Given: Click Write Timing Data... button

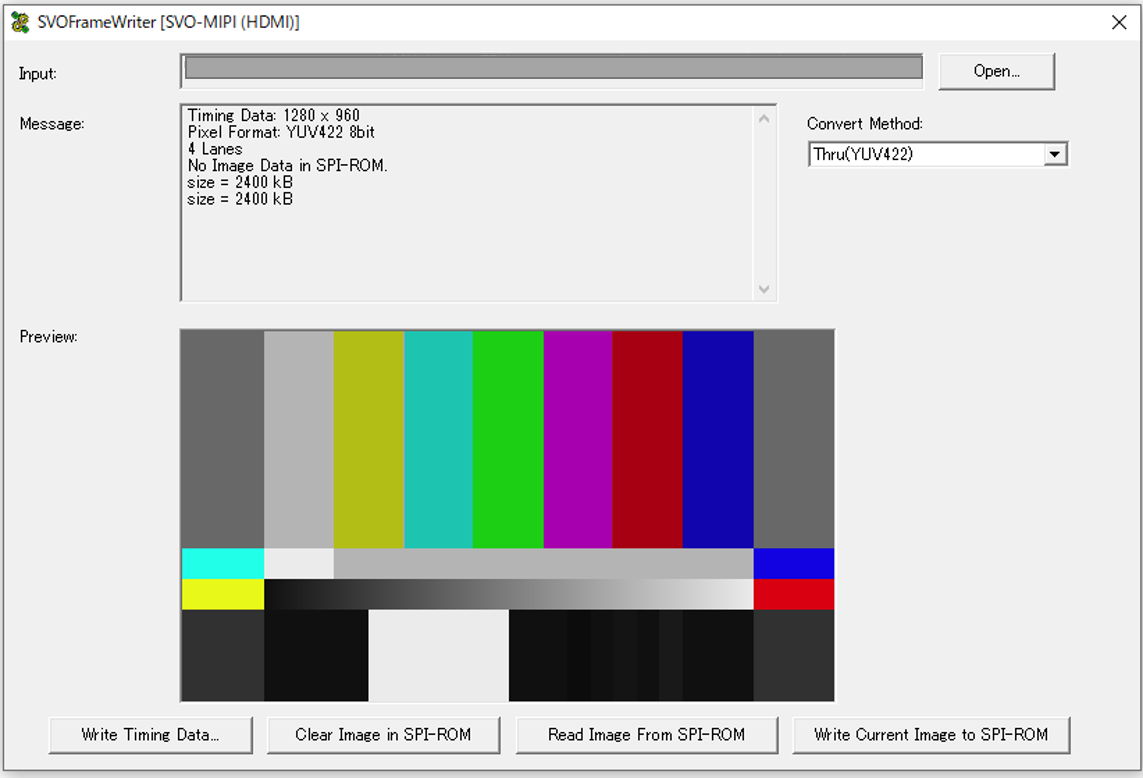Looking at the screenshot, I should [x=150, y=735].
